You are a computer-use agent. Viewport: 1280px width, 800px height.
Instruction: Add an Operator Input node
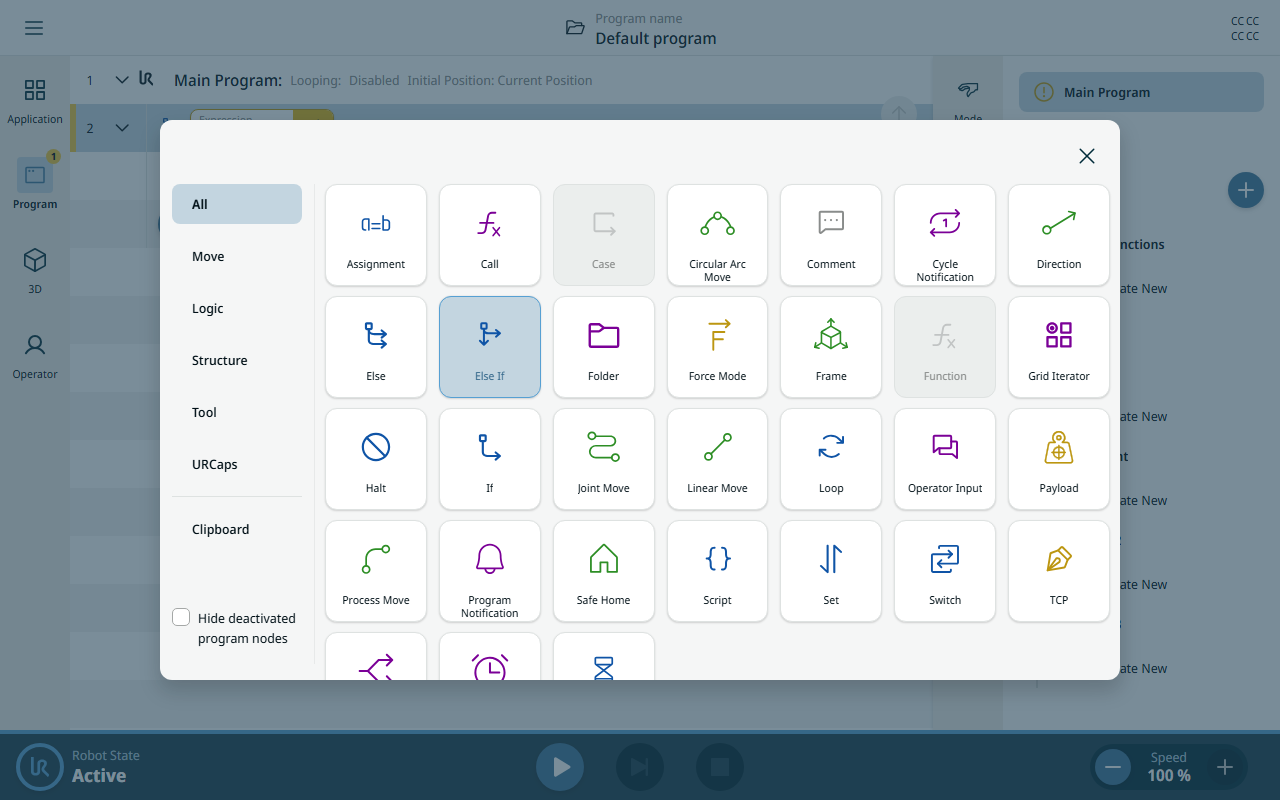coord(945,459)
